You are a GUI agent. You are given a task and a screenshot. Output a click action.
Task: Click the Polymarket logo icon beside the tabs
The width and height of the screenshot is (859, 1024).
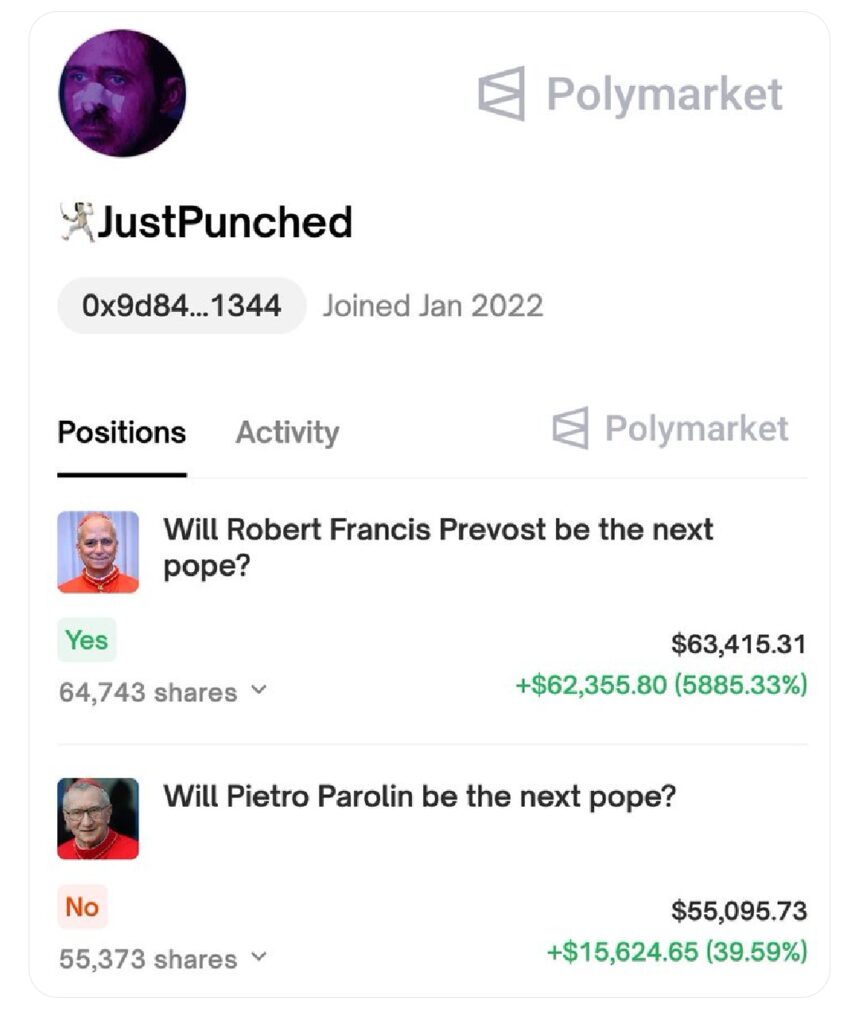pos(571,428)
